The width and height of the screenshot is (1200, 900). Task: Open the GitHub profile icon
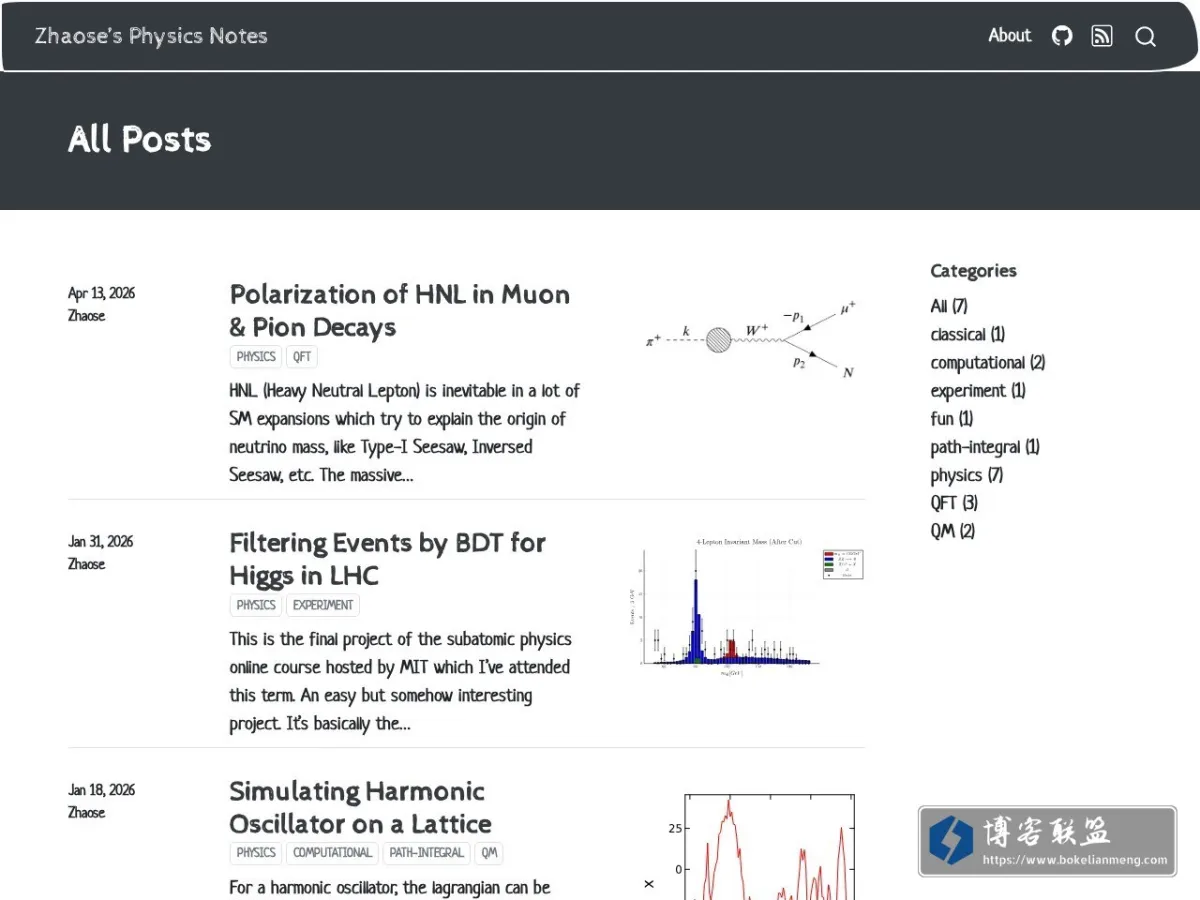pos(1062,36)
